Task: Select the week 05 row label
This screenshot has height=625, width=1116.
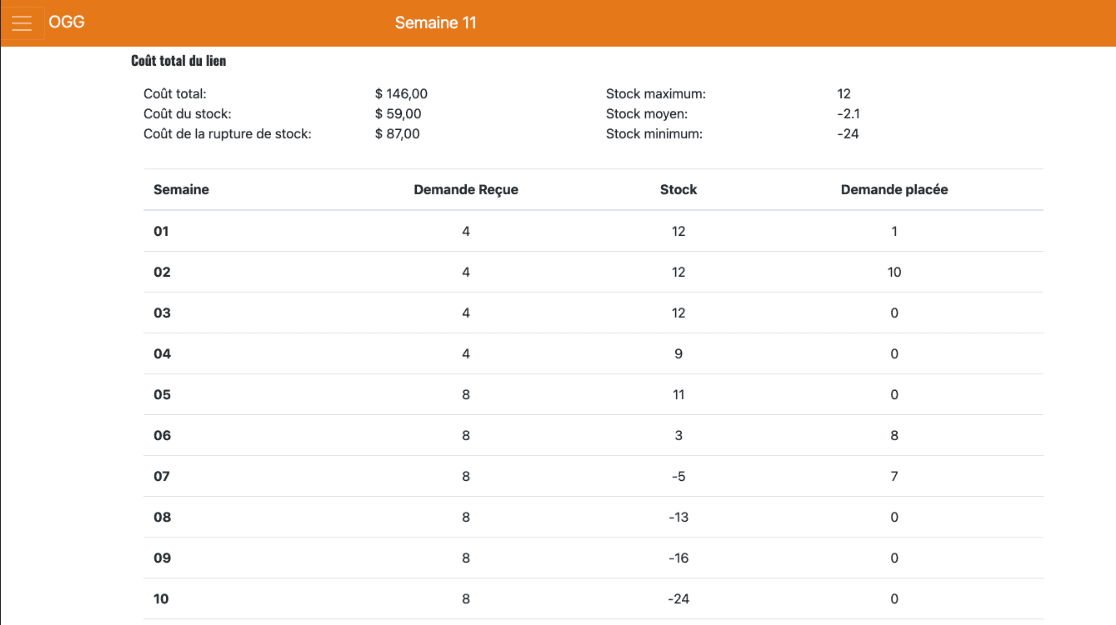Action: coord(162,394)
